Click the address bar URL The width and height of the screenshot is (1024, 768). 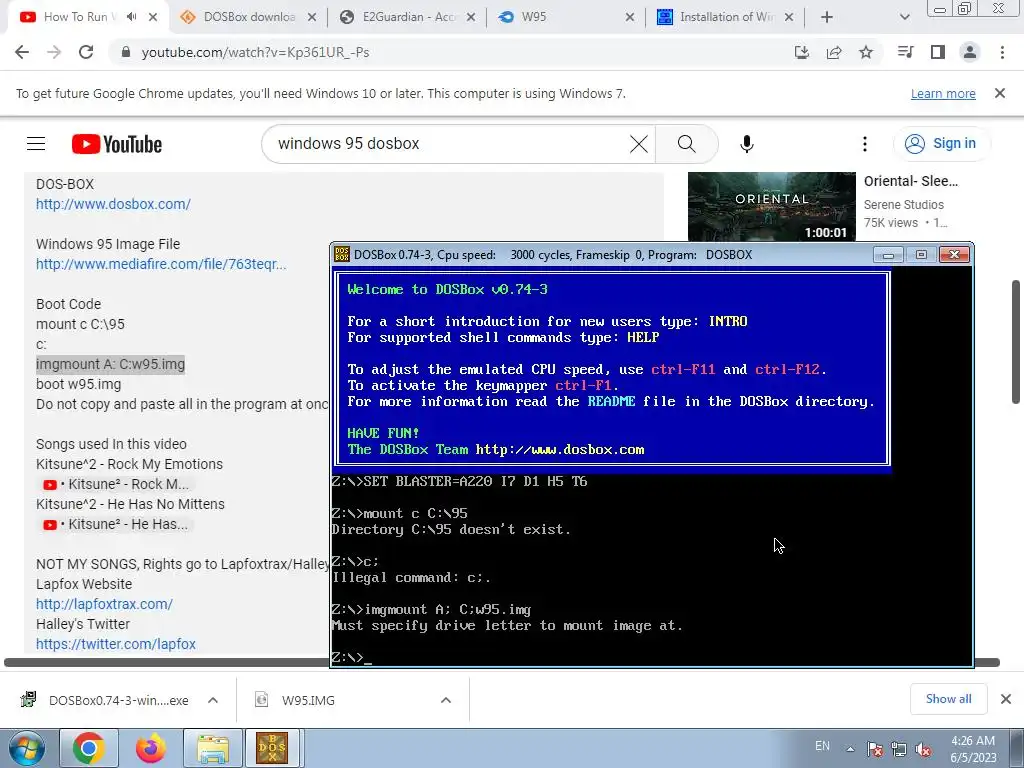click(x=255, y=52)
